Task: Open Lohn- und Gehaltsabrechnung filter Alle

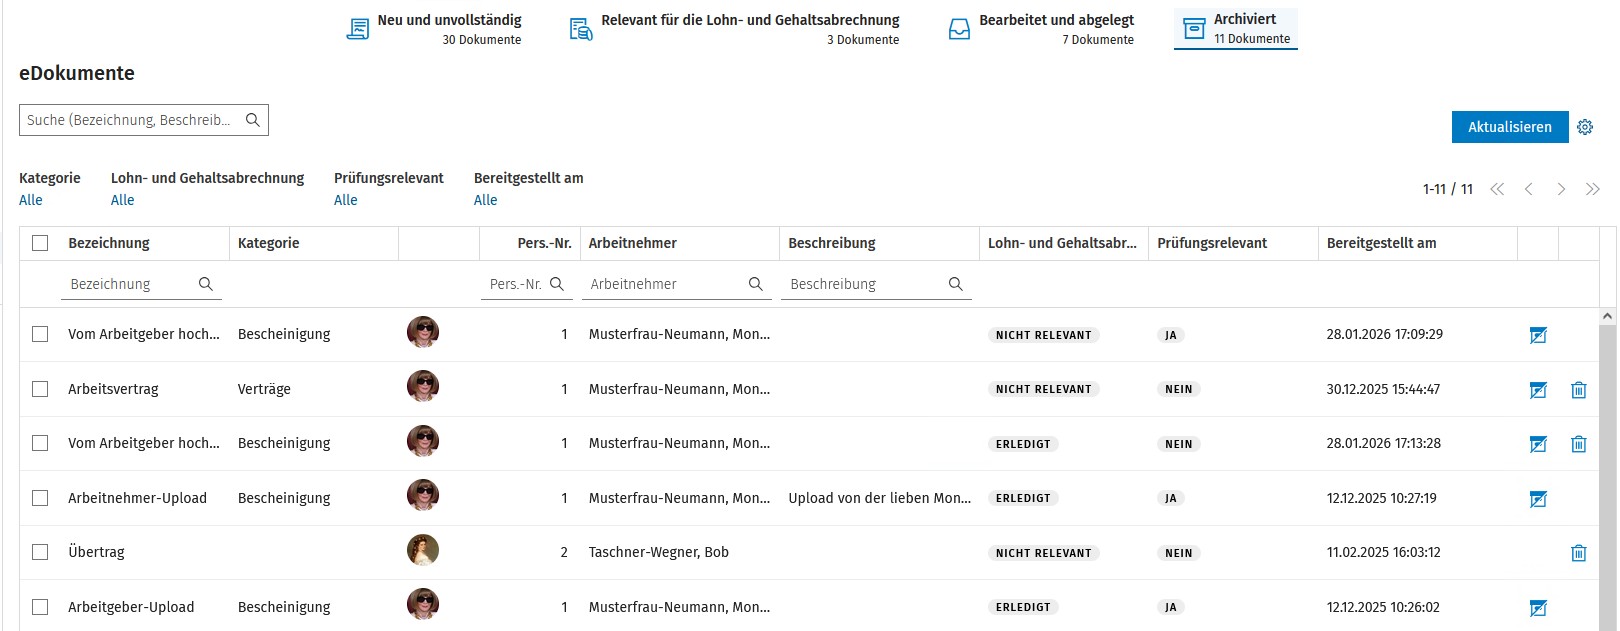Action: point(122,200)
